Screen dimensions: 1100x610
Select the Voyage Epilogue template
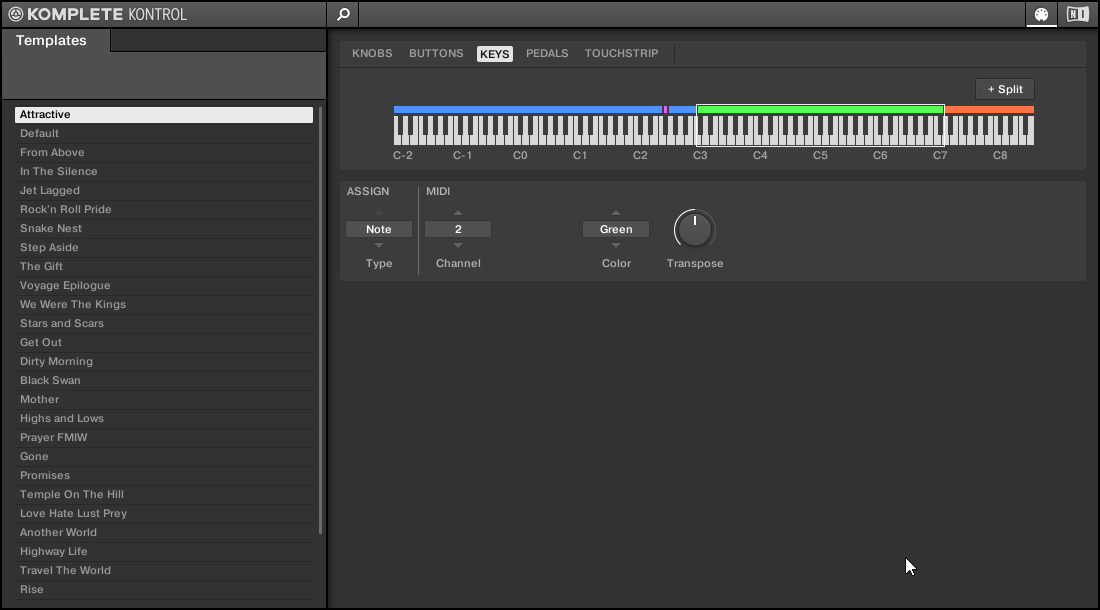163,285
